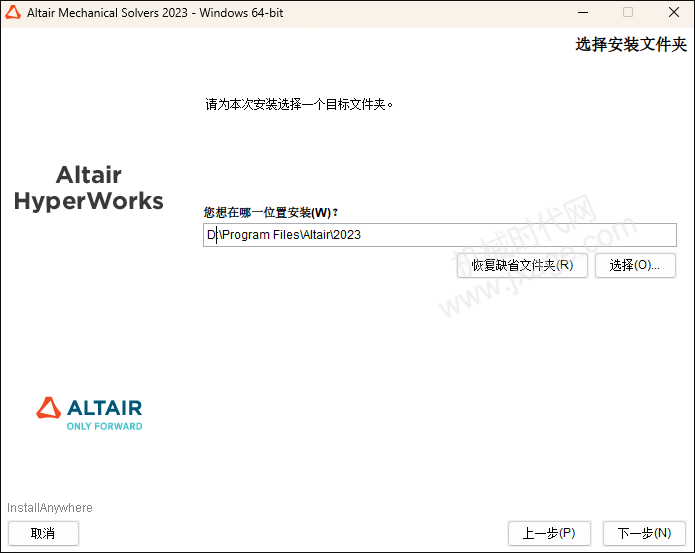Click the 选择安装文件夹 heading text

point(631,45)
